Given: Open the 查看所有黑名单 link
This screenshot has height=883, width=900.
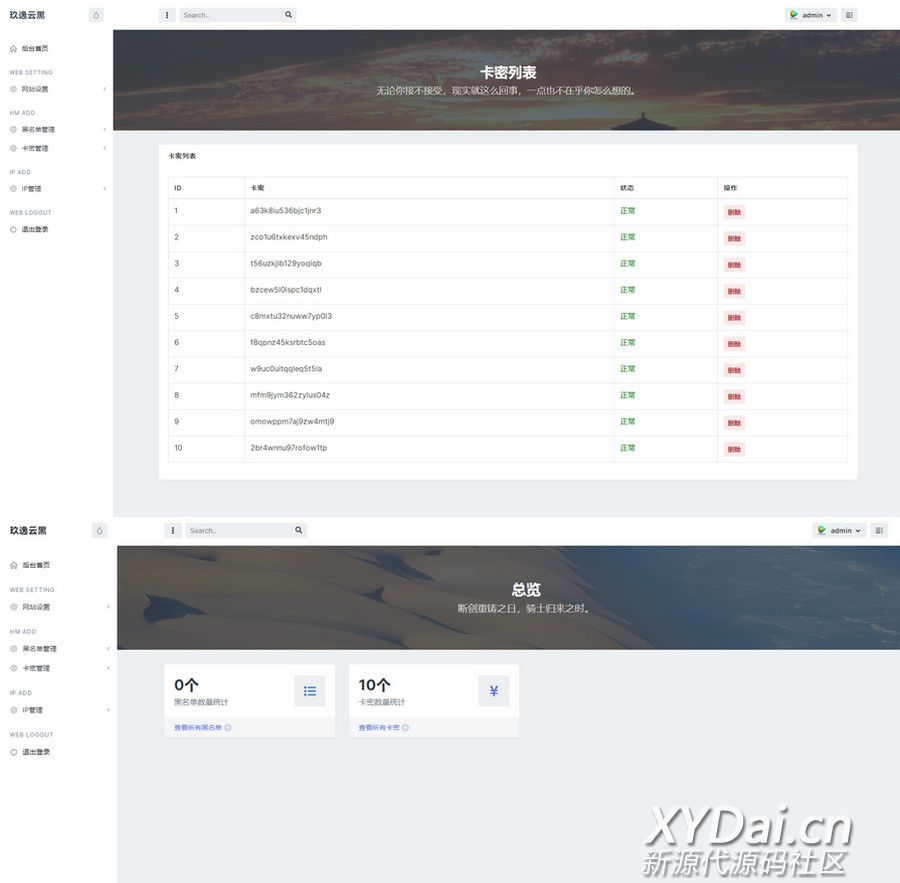Looking at the screenshot, I should (198, 728).
